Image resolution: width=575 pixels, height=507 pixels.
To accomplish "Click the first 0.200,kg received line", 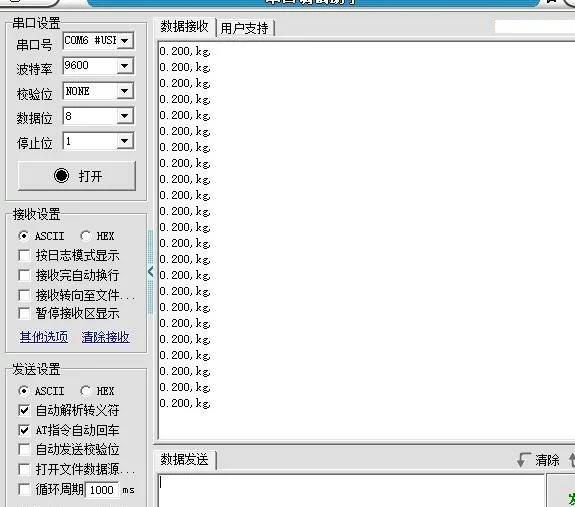I will click(x=185, y=51).
